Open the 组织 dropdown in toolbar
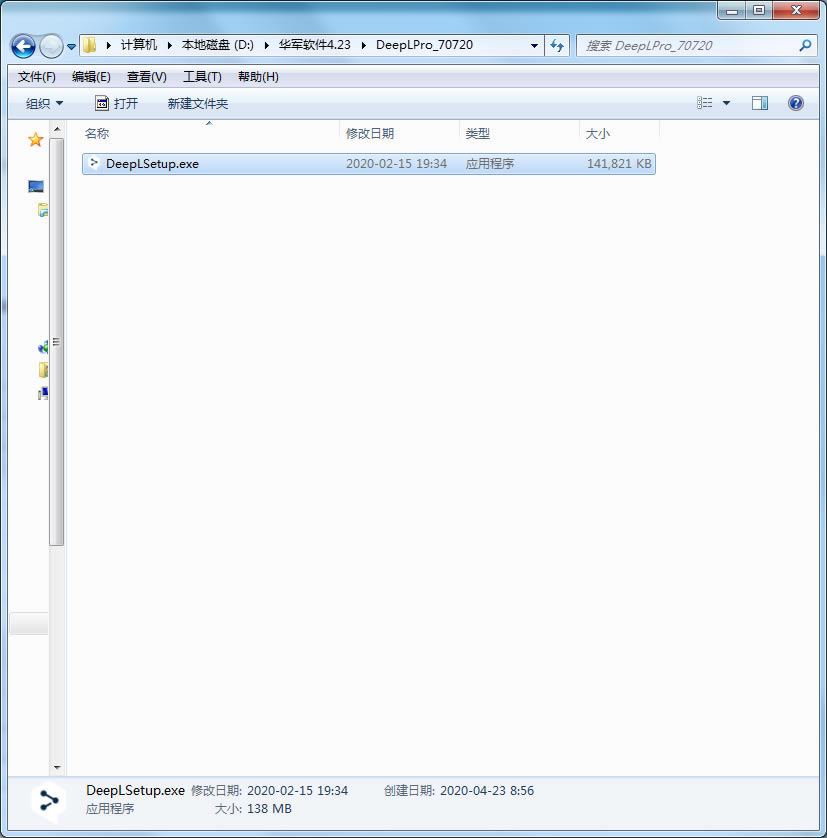This screenshot has width=827, height=838. pos(44,104)
